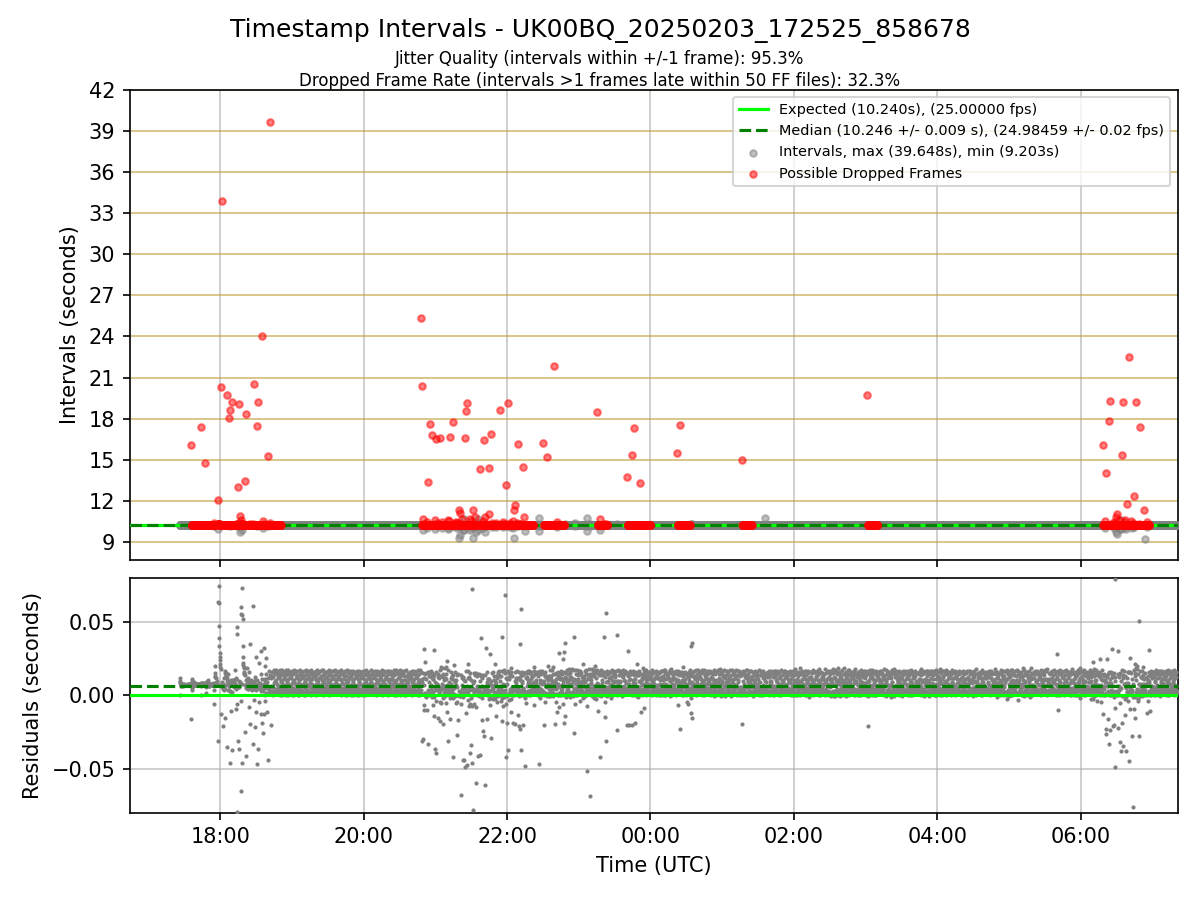Click the x-axis tick label '02:00'
Viewport: 1200px width, 900px height.
point(794,835)
